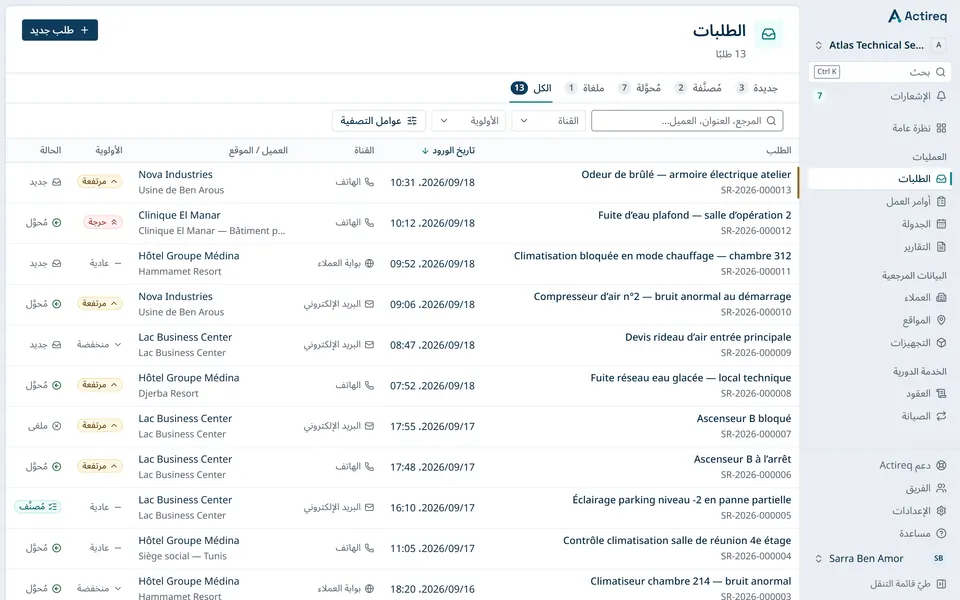Click the notifications count badge 7
The height and width of the screenshot is (600, 960).
pos(820,96)
